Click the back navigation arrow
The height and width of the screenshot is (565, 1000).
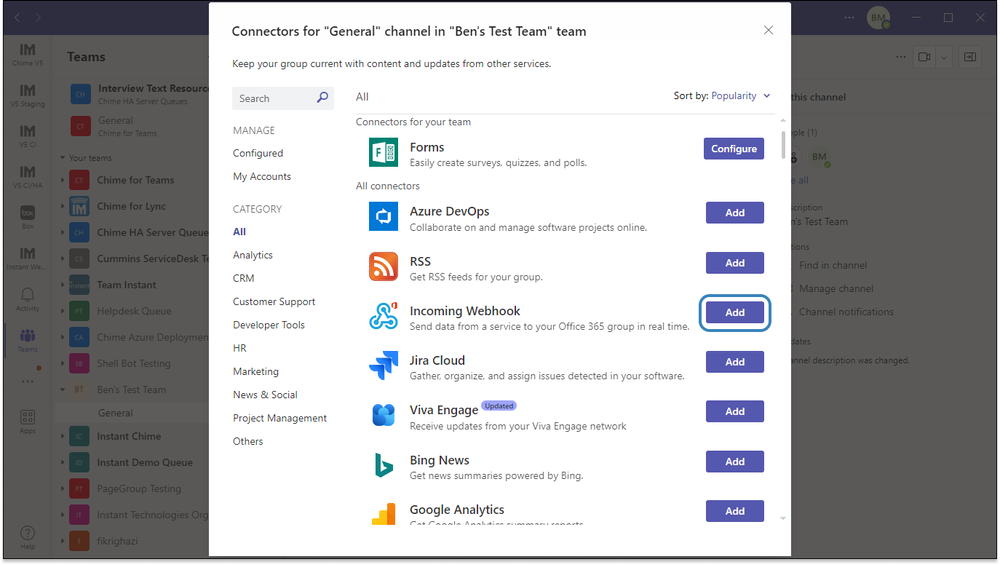[x=17, y=18]
